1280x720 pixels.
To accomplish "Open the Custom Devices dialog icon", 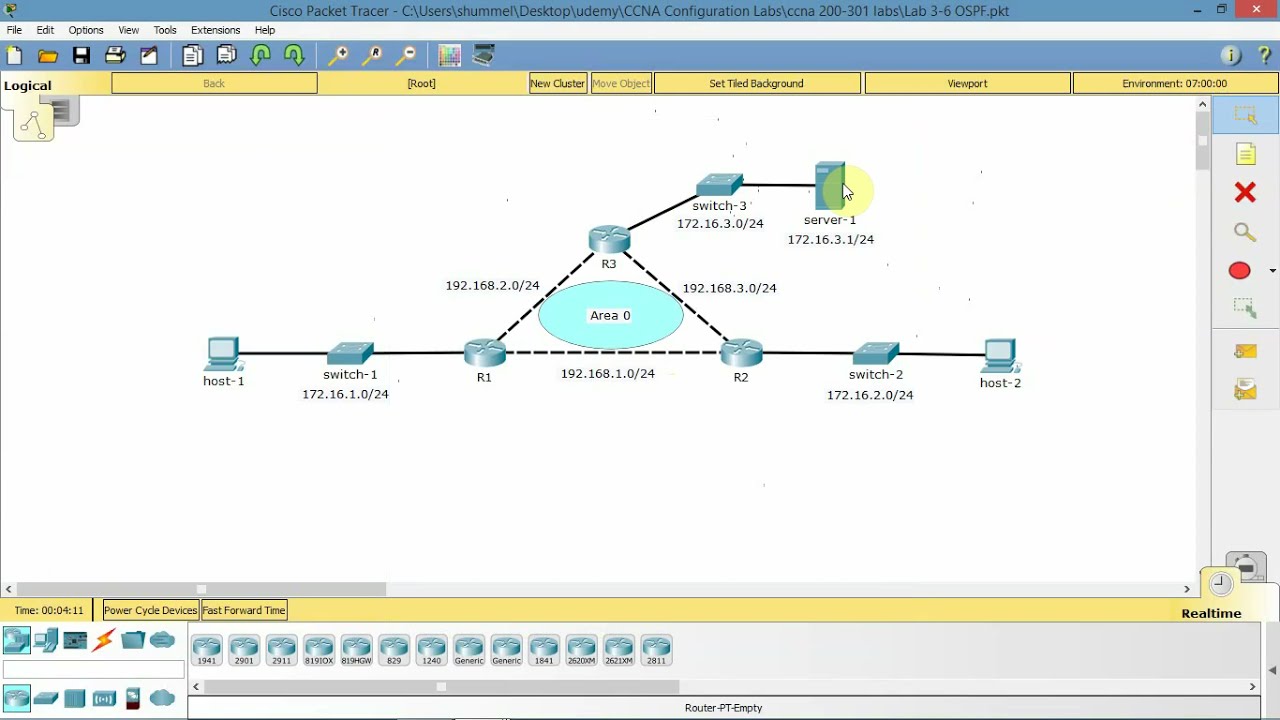I will pos(484,56).
